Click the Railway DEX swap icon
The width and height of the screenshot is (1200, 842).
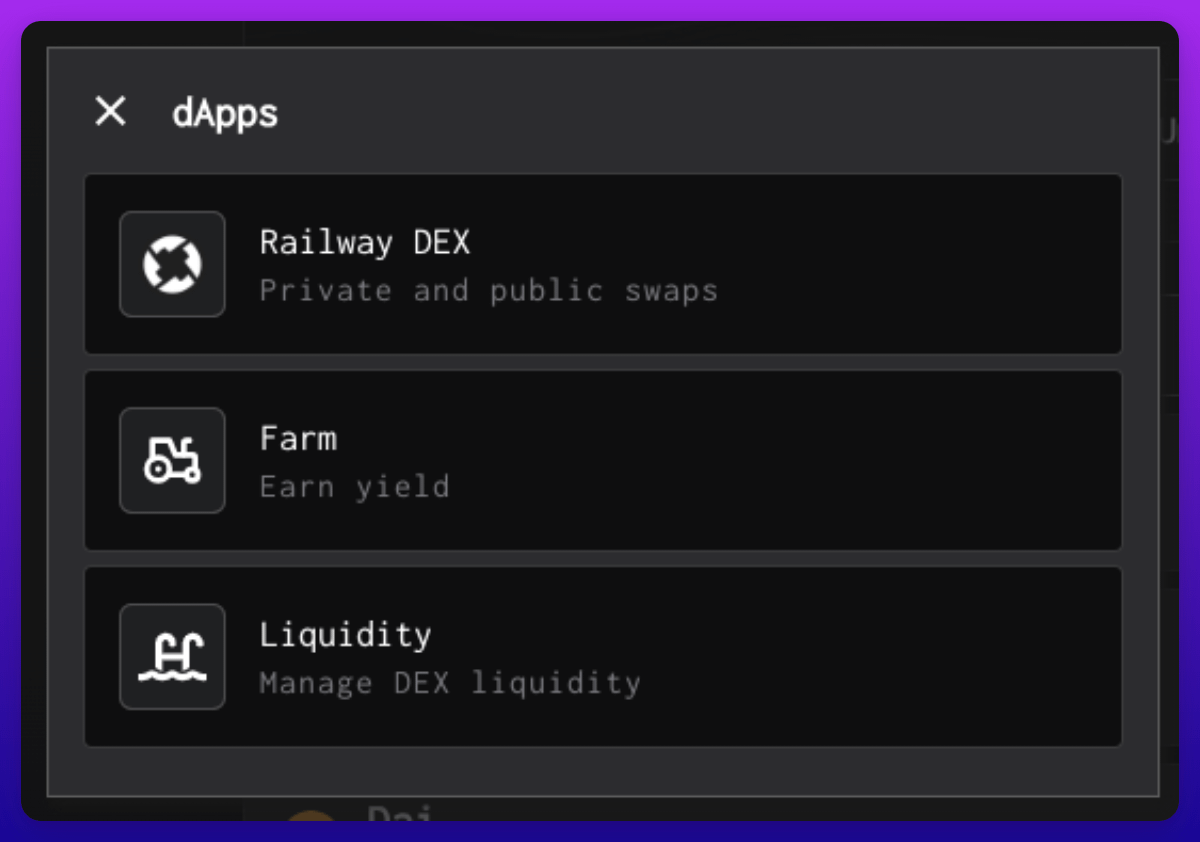tap(172, 264)
